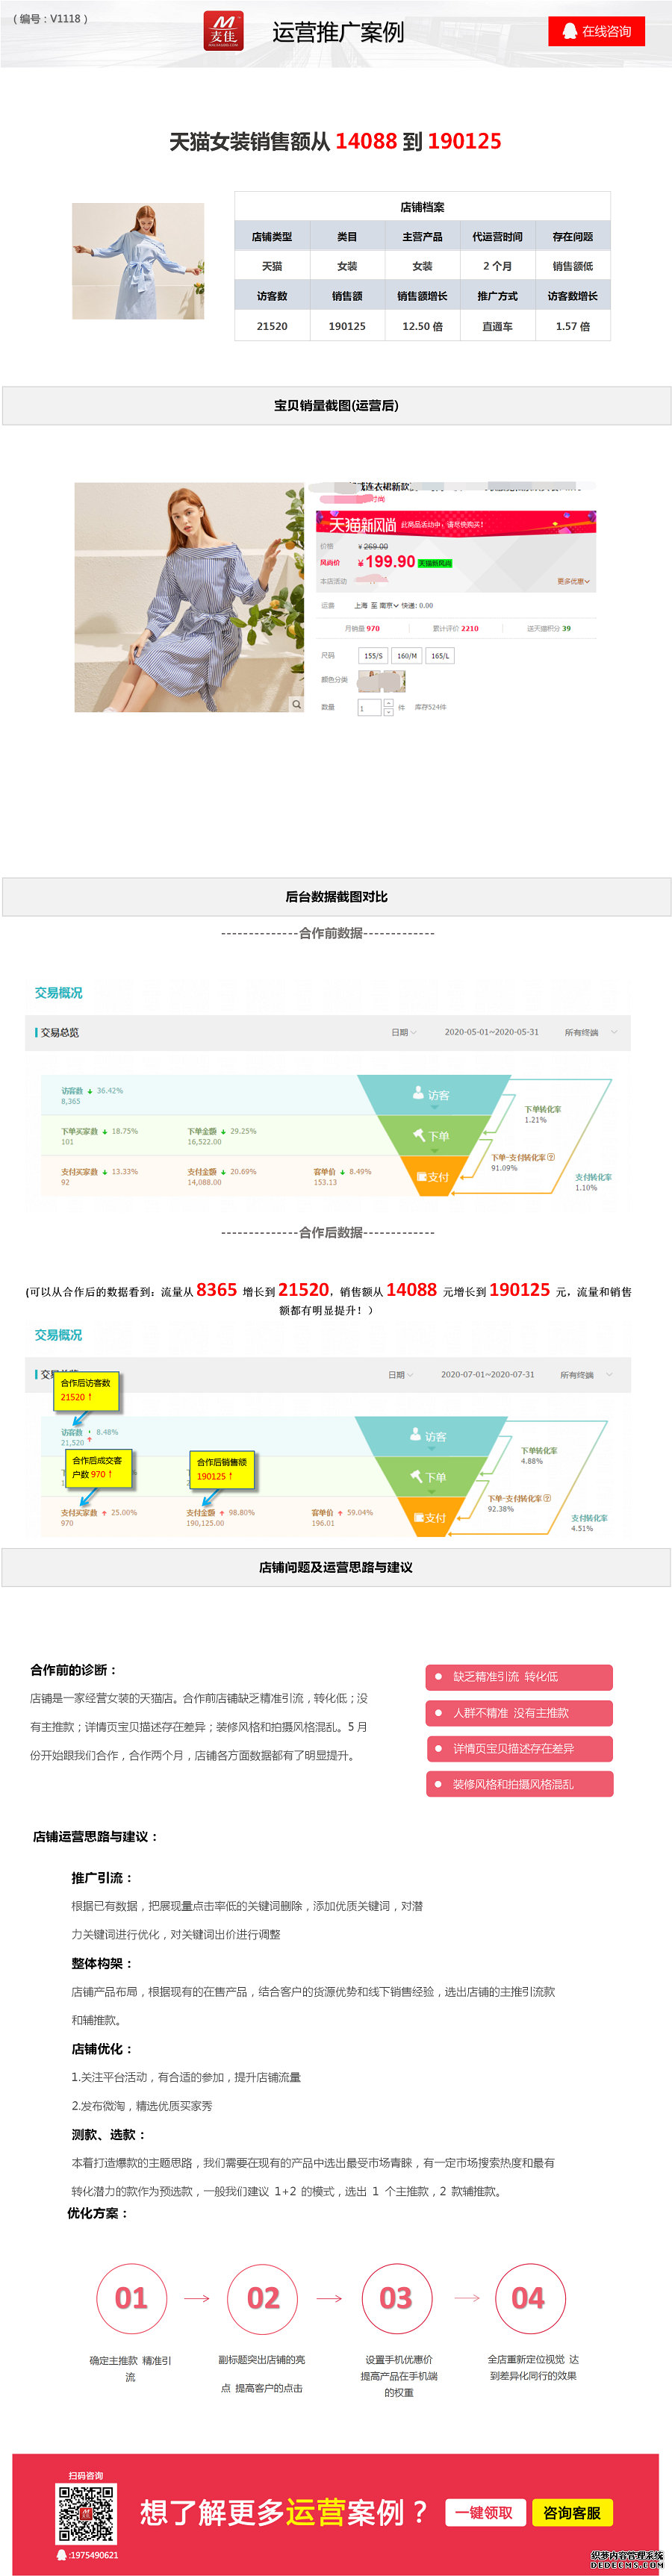Open the 日期 dropdown above the 2020-07 data
Viewport: 672px width, 2576px height.
[x=401, y=1375]
